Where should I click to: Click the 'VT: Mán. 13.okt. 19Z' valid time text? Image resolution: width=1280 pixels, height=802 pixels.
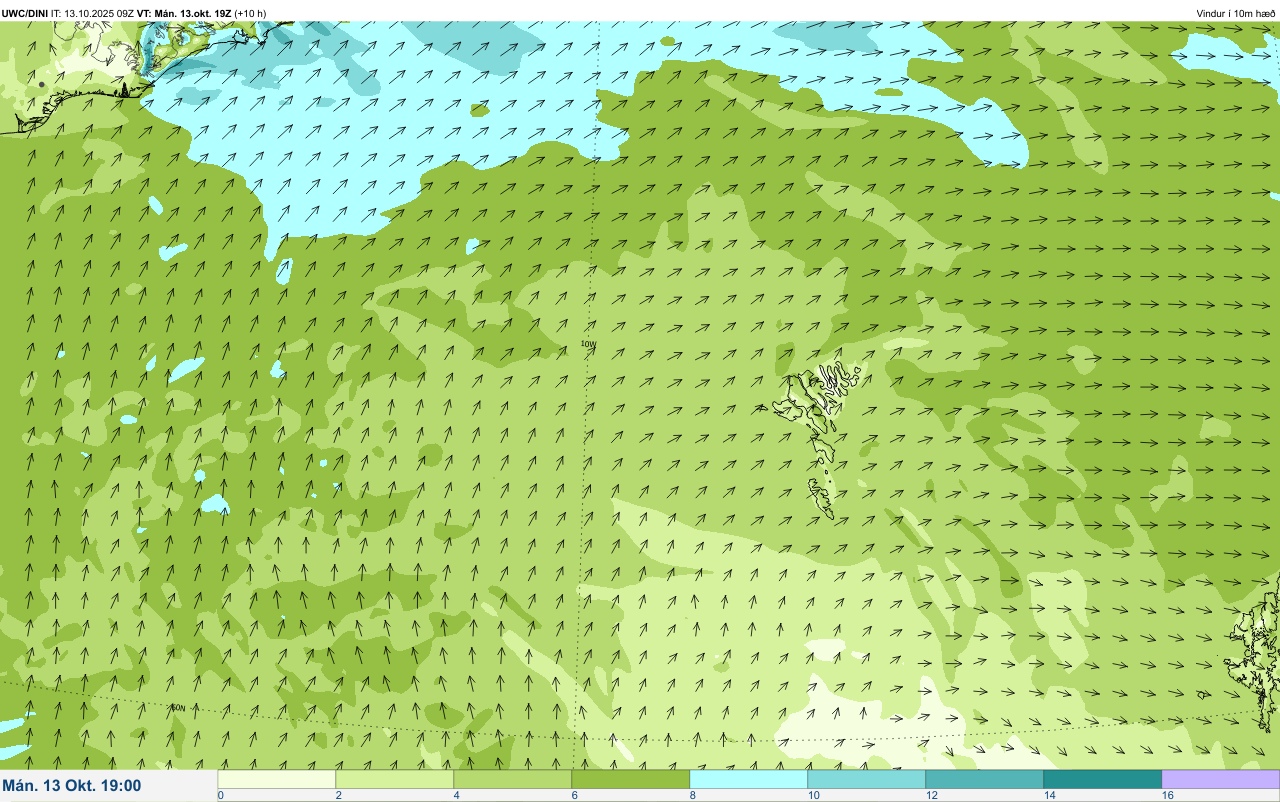pyautogui.click(x=185, y=13)
